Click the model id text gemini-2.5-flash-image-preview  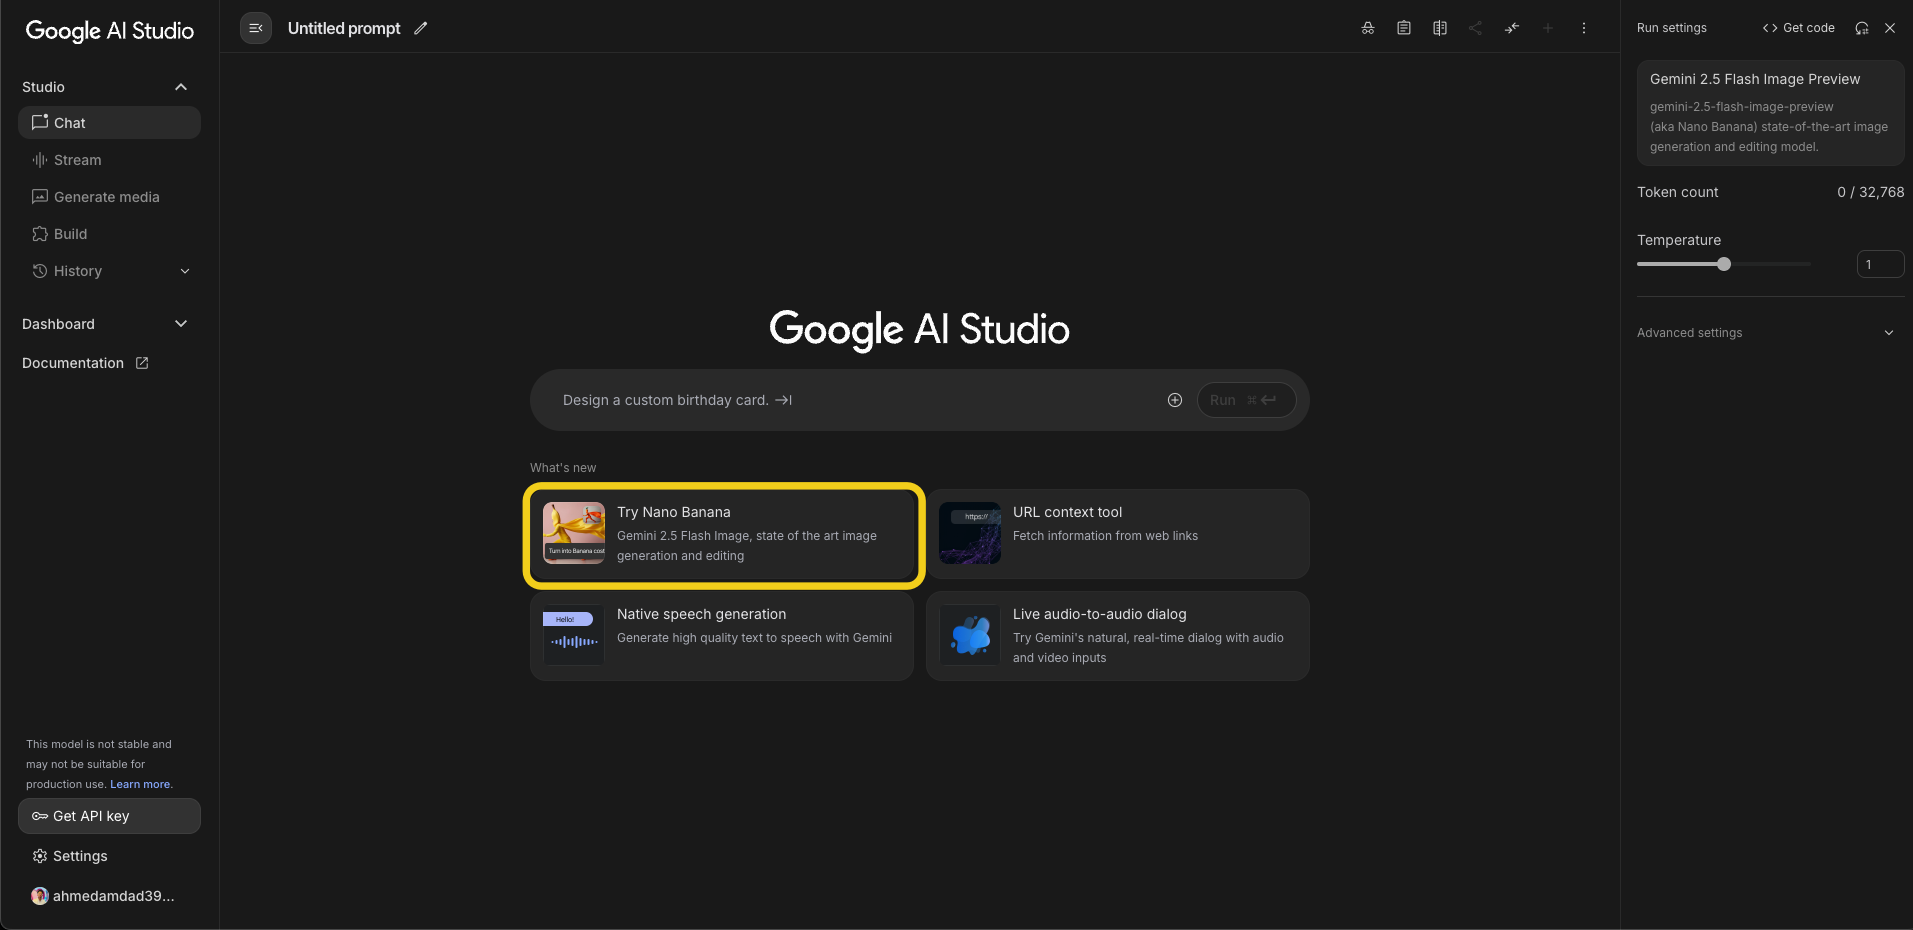pos(1741,107)
